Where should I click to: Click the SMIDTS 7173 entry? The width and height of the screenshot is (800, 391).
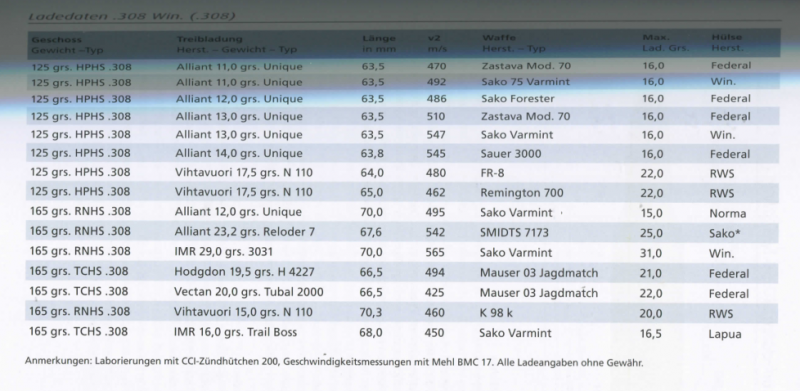point(514,233)
